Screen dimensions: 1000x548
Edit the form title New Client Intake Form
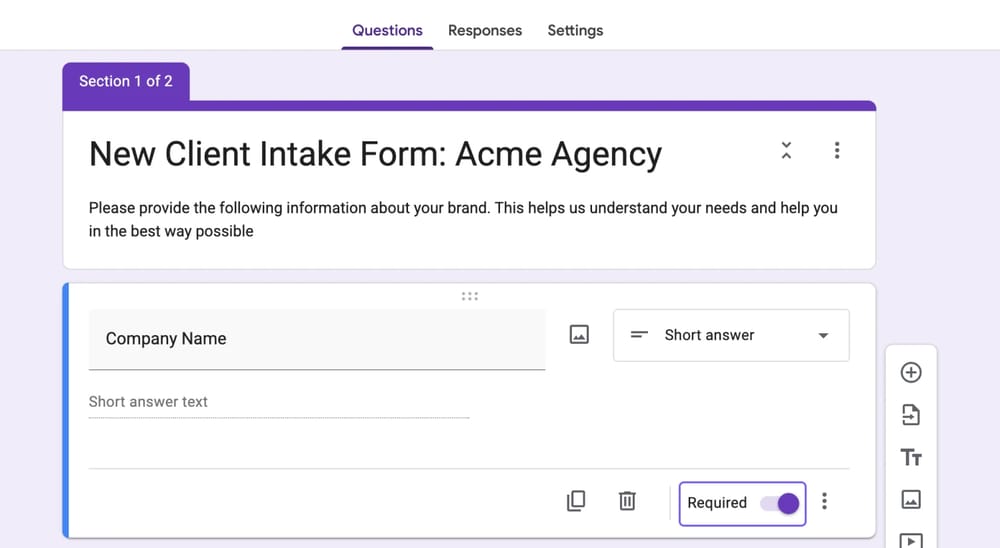[375, 154]
